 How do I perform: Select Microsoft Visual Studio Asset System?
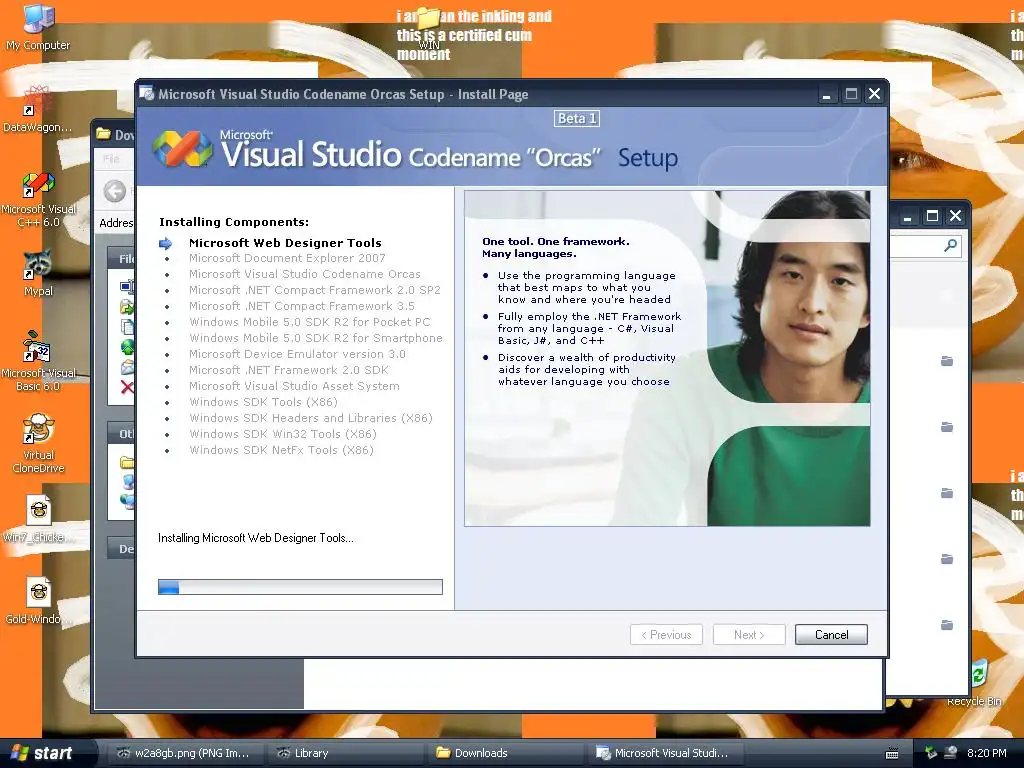coord(294,386)
